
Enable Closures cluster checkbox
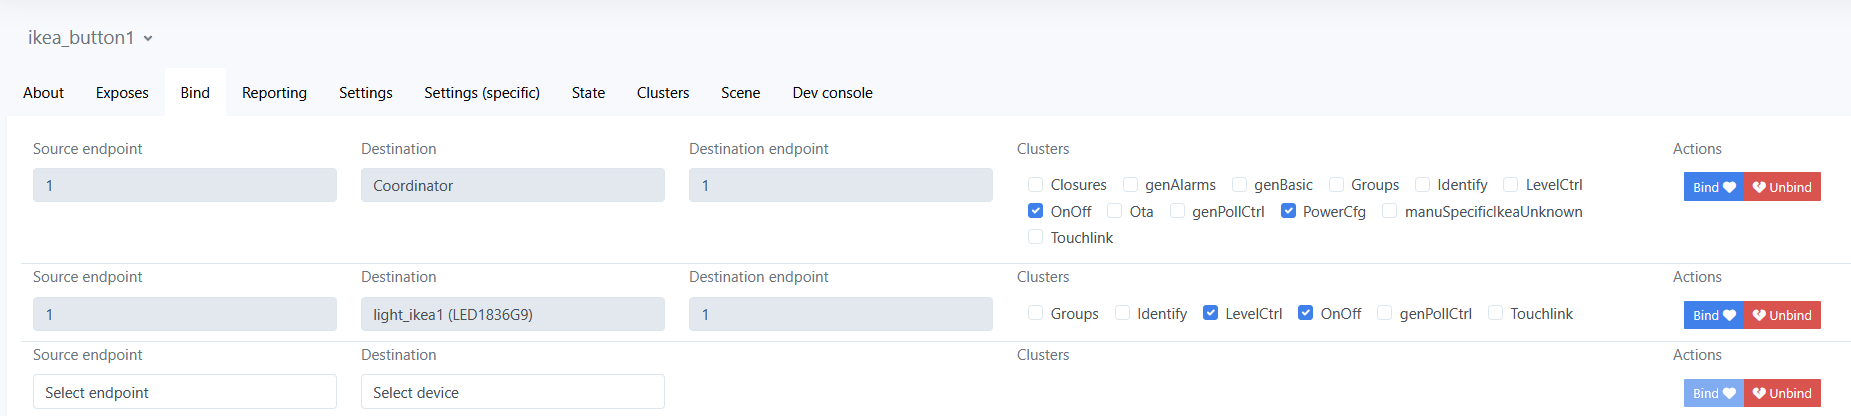[x=1036, y=185]
